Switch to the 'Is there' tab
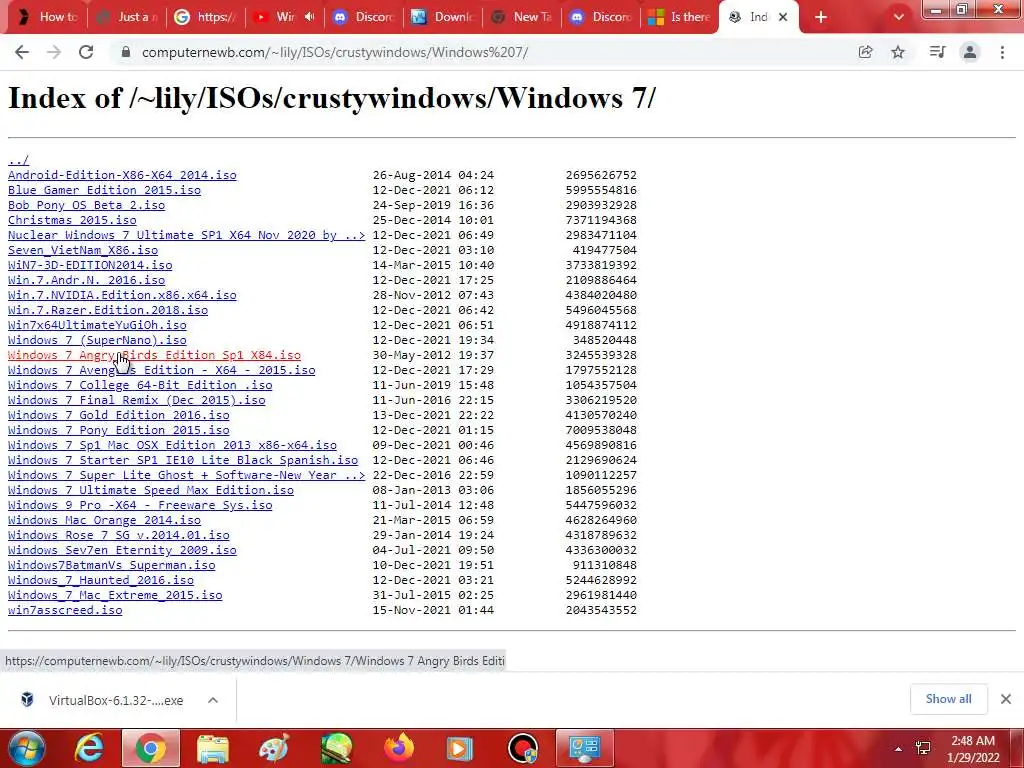 coord(679,17)
